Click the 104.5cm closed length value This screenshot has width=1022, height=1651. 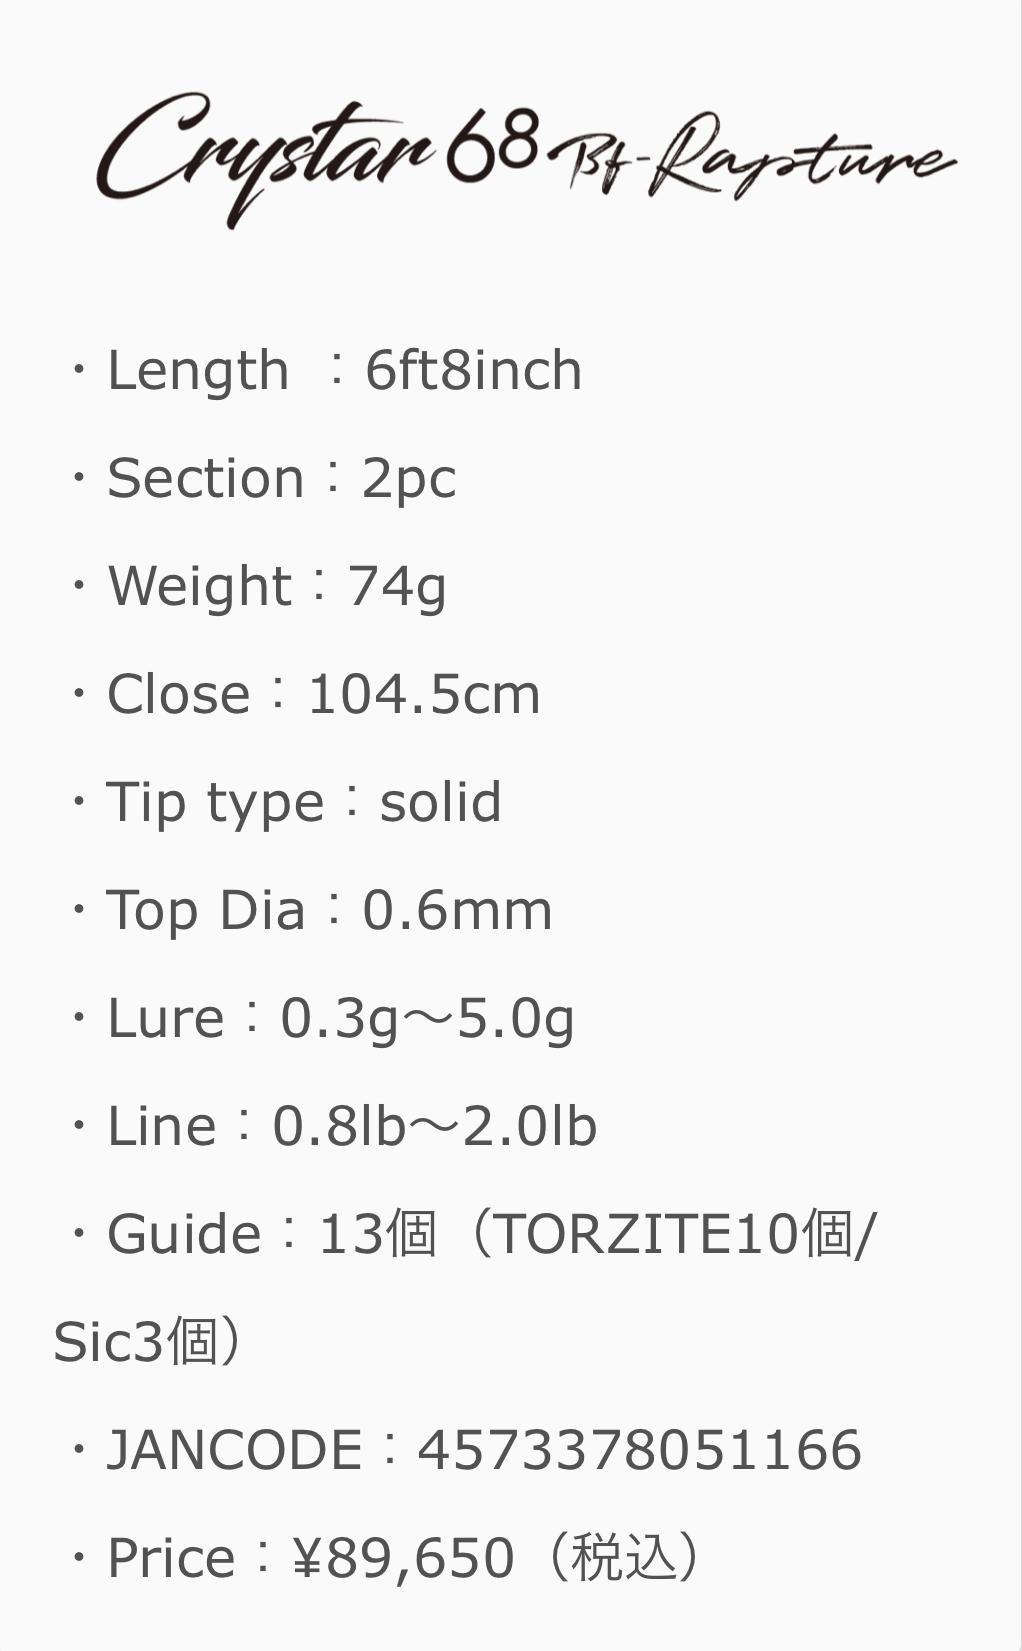click(423, 695)
